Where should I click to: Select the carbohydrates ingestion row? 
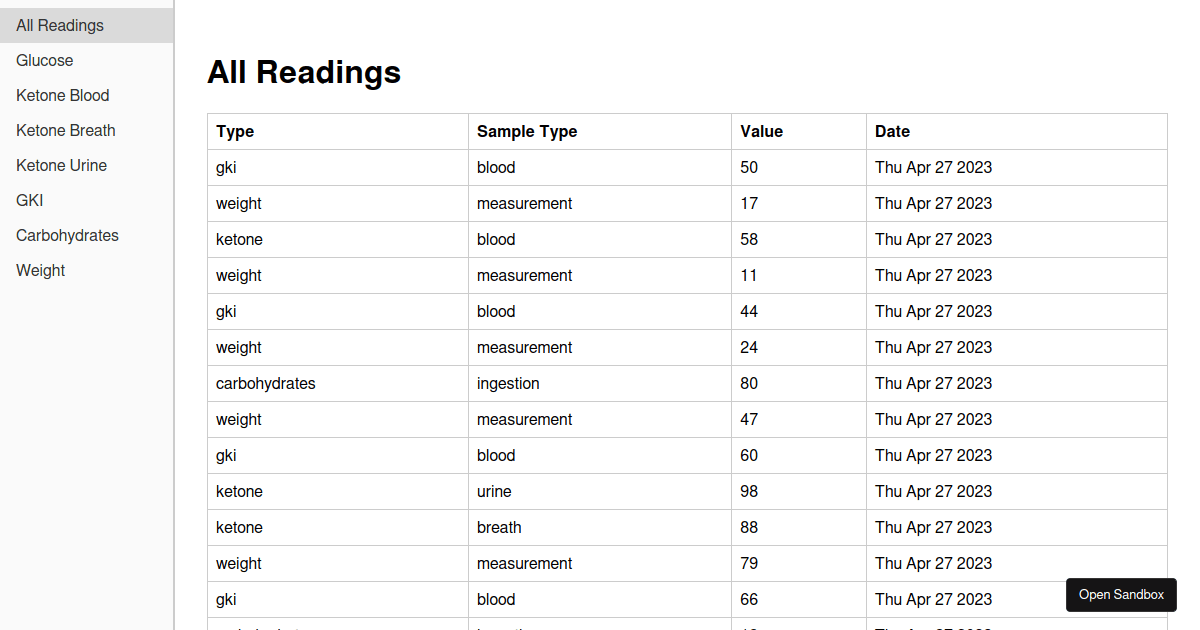pyautogui.click(x=500, y=383)
